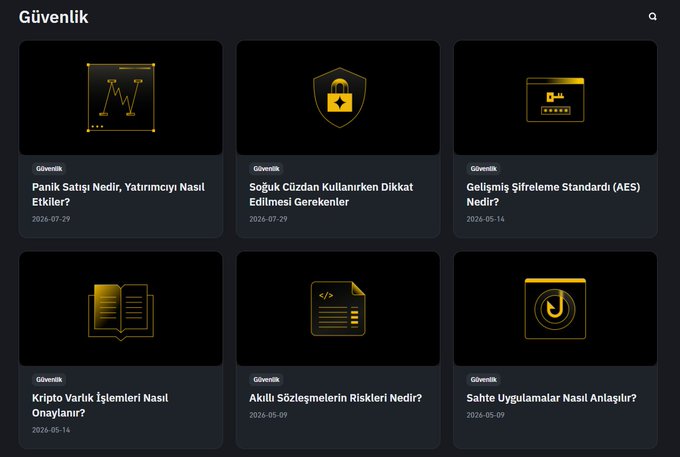Click date 2026-07-29 under Panik Satışı article

(x=51, y=219)
